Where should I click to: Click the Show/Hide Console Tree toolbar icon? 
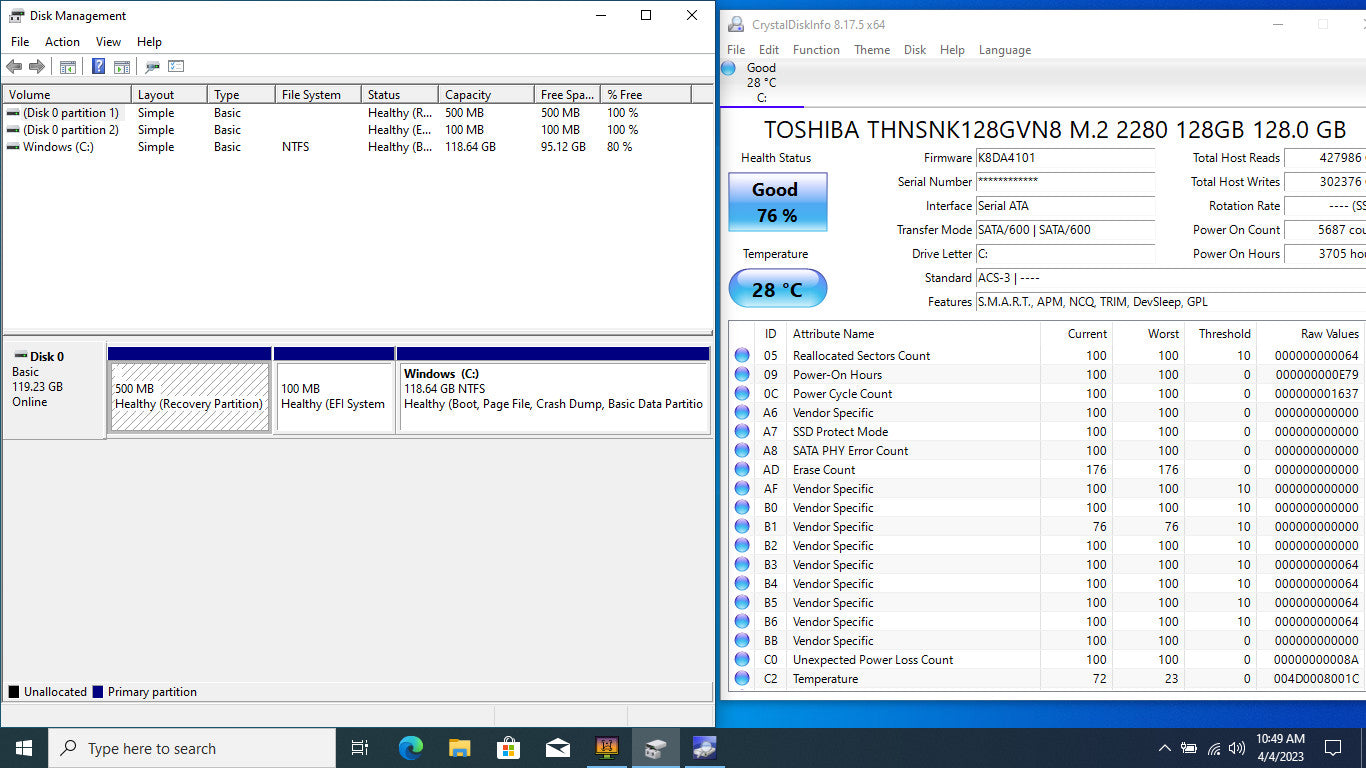tap(68, 67)
